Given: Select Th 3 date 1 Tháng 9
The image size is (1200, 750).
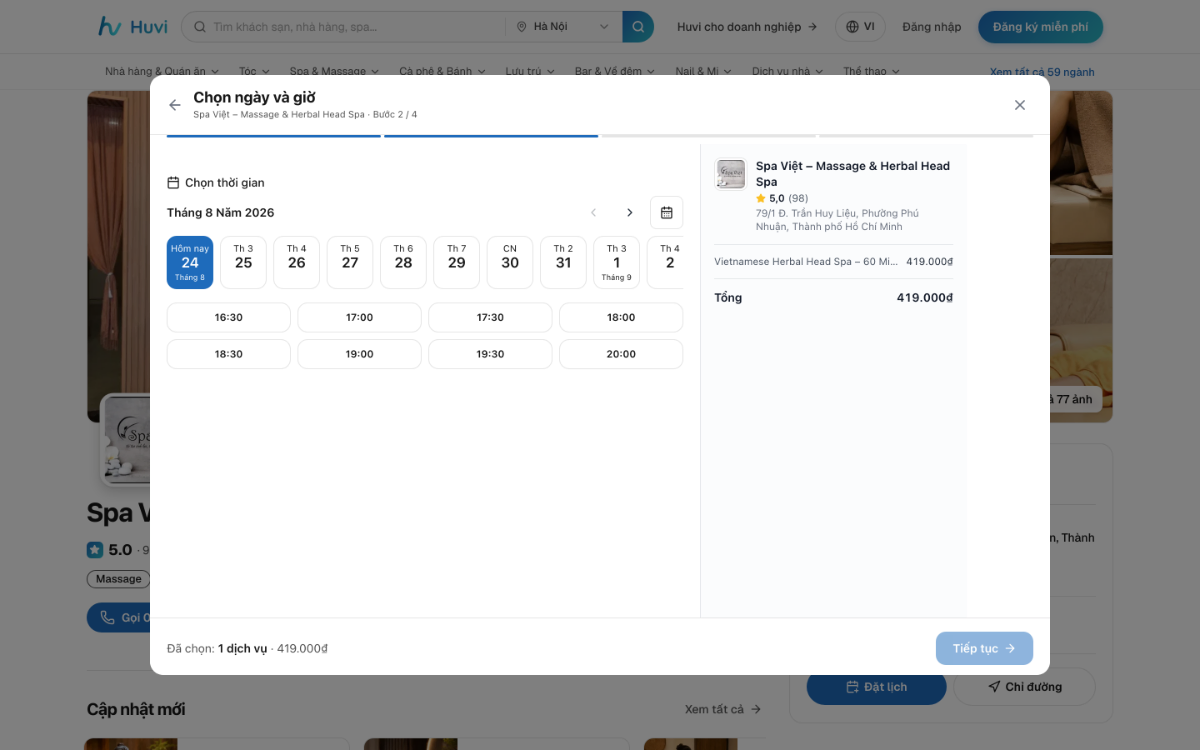Looking at the screenshot, I should [x=617, y=263].
